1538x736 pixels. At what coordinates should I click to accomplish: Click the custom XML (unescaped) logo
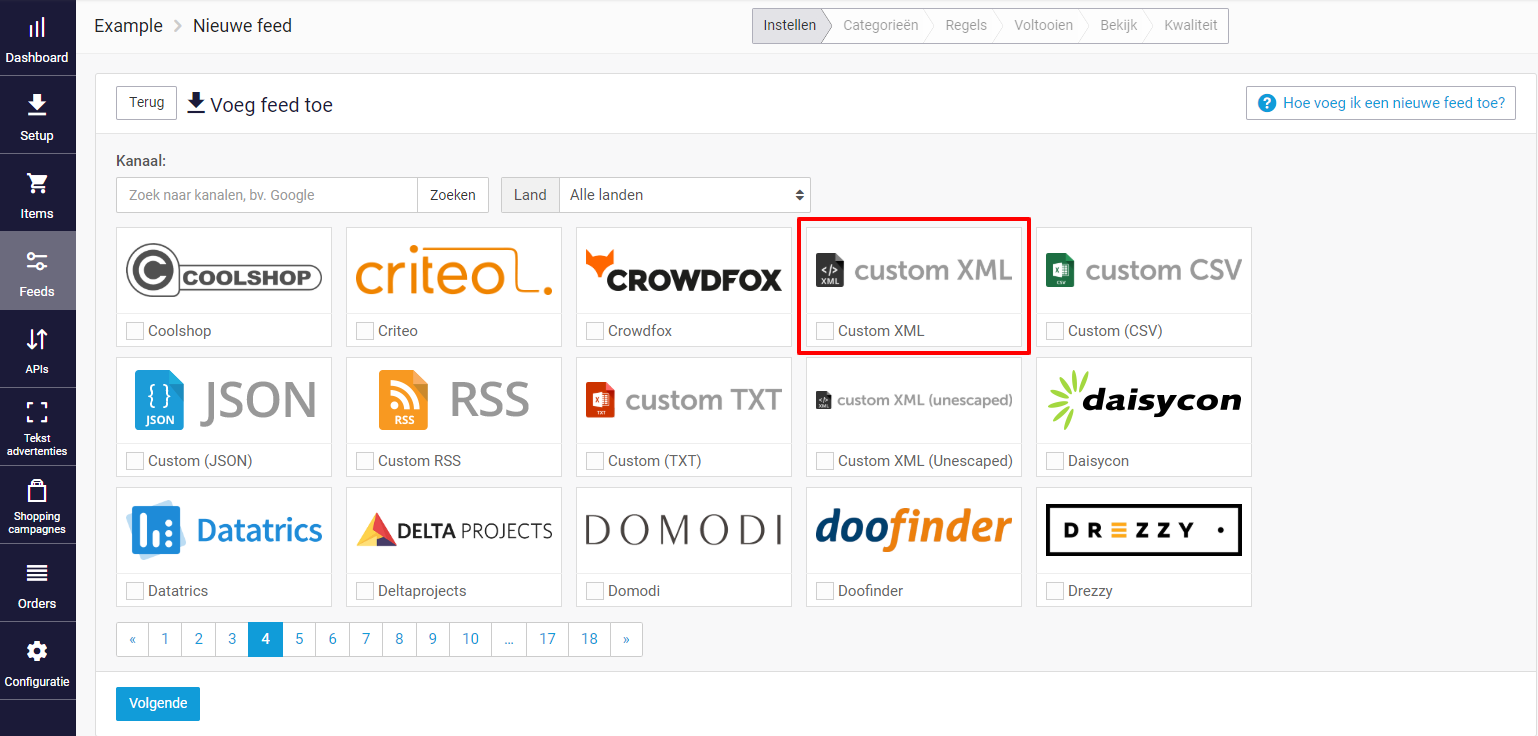[x=914, y=400]
